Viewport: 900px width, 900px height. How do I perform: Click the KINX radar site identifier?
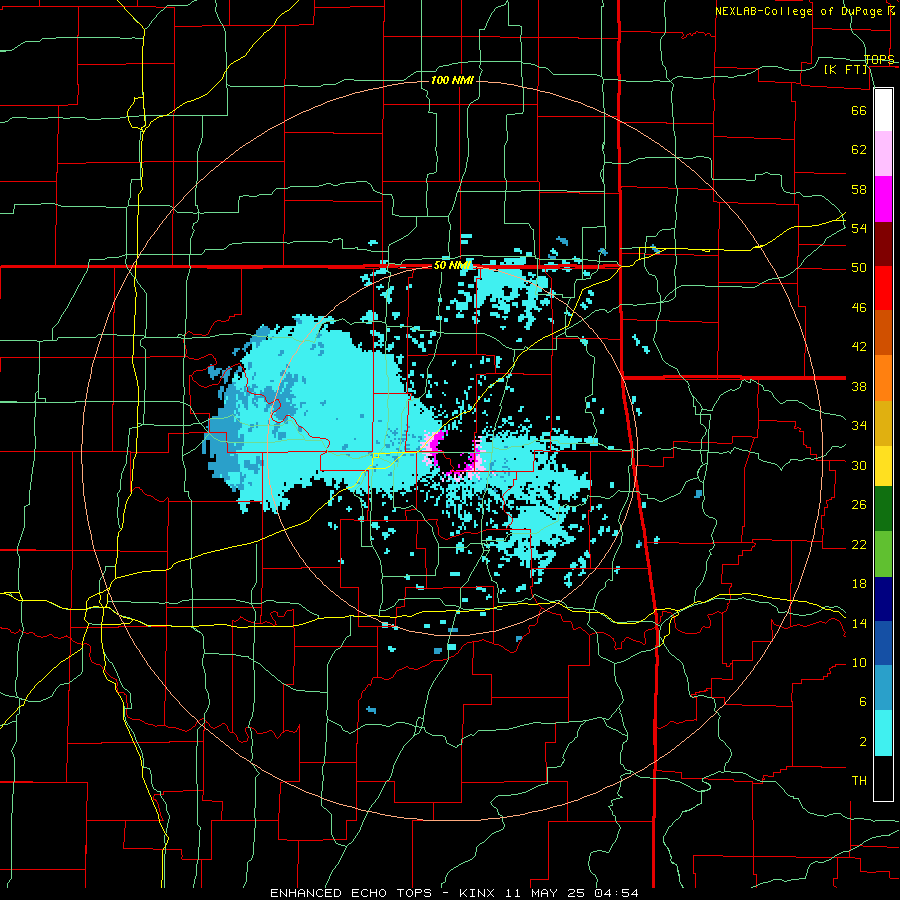pyautogui.click(x=479, y=893)
